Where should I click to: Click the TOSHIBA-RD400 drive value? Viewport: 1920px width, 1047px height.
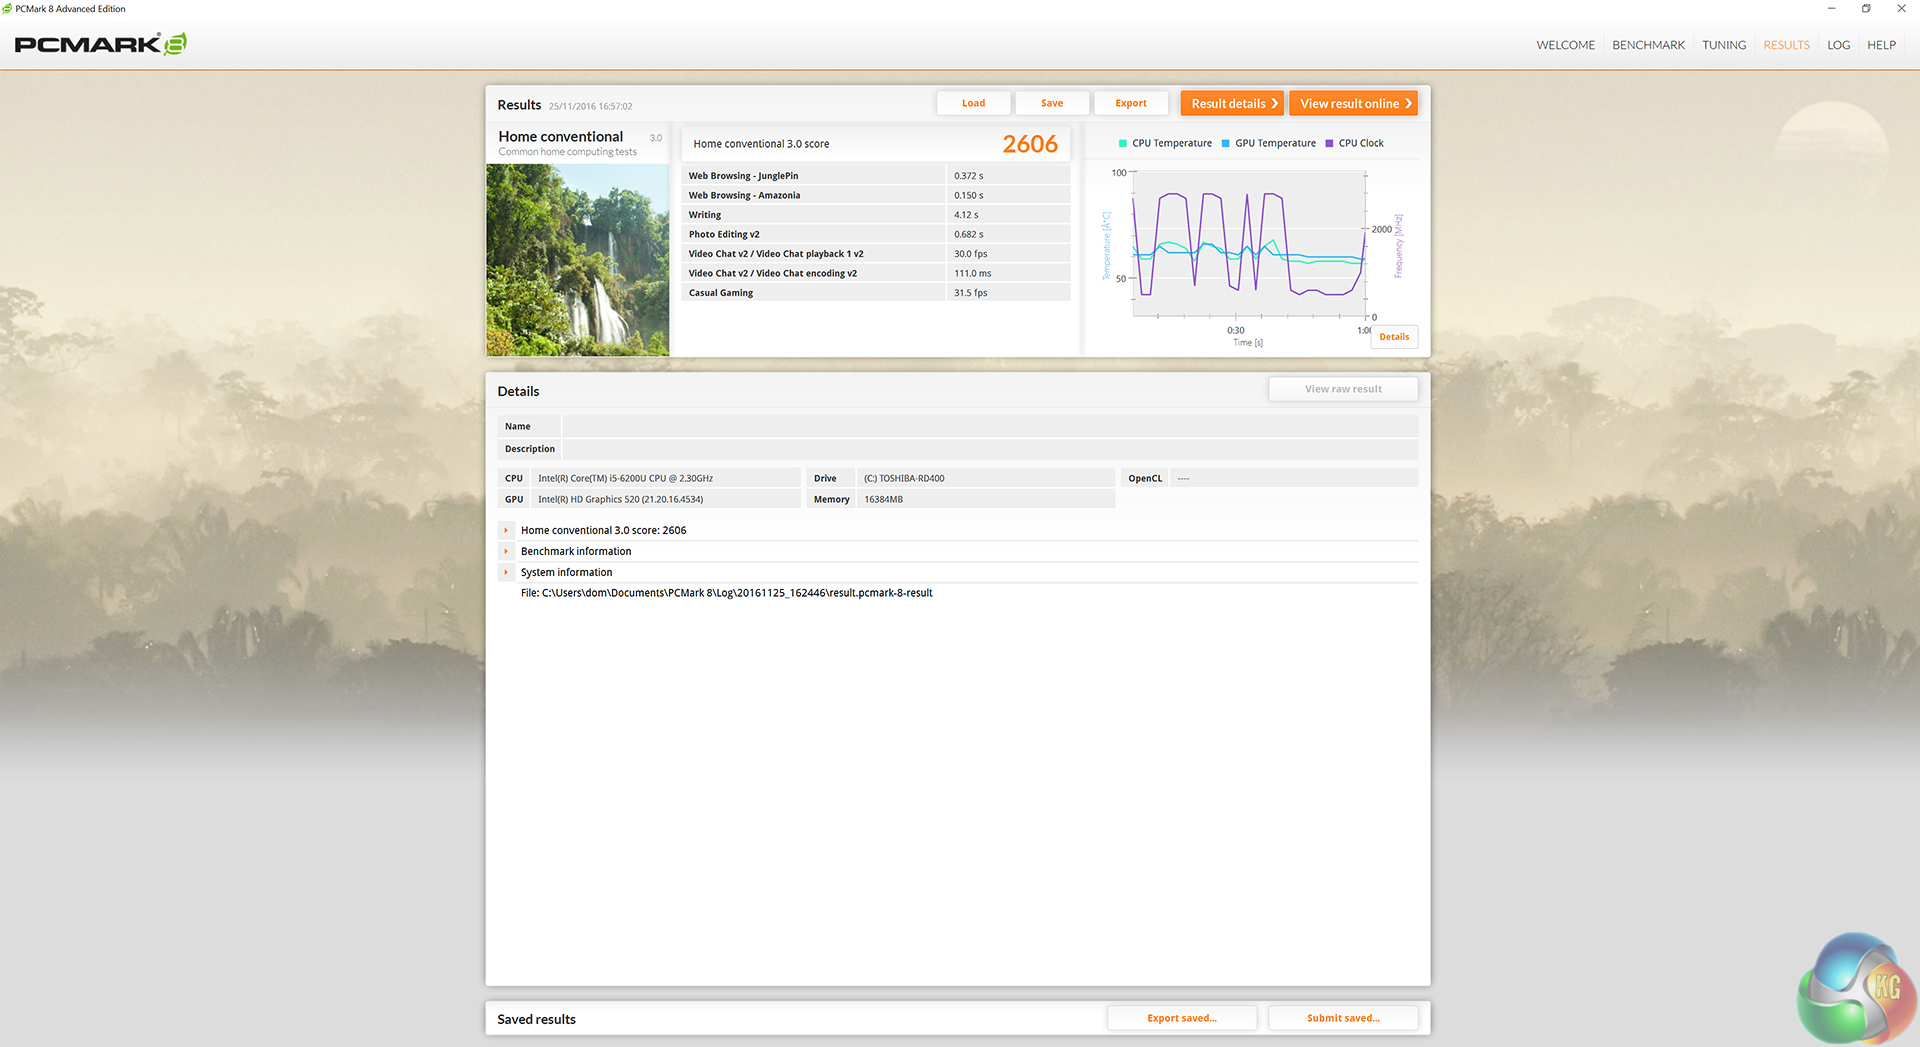904,478
